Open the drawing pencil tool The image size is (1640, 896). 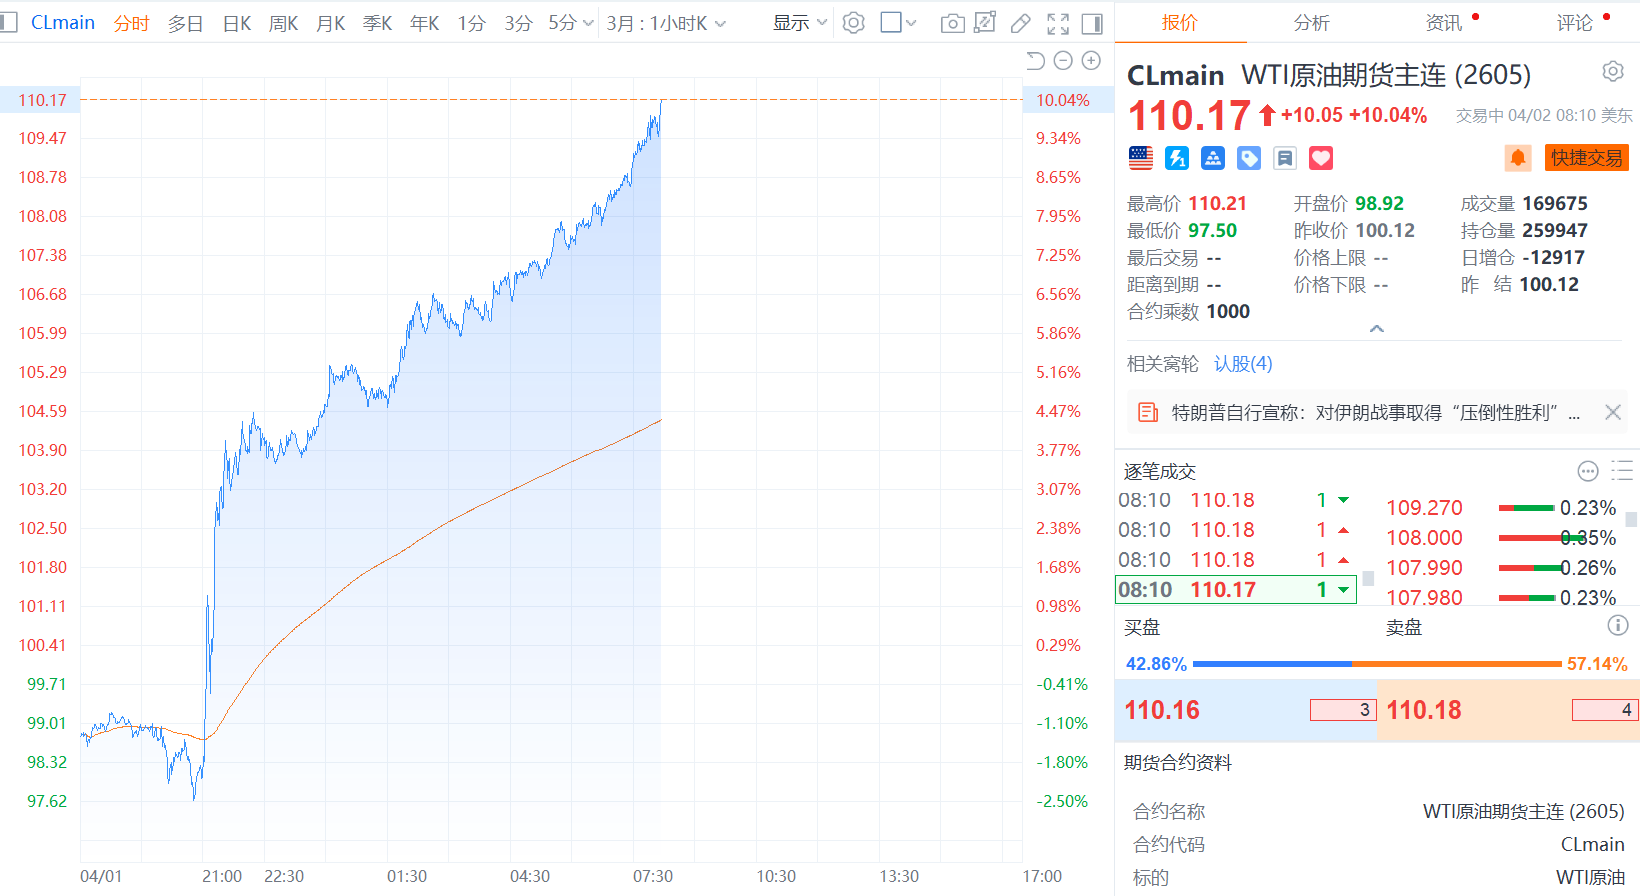pyautogui.click(x=1021, y=23)
